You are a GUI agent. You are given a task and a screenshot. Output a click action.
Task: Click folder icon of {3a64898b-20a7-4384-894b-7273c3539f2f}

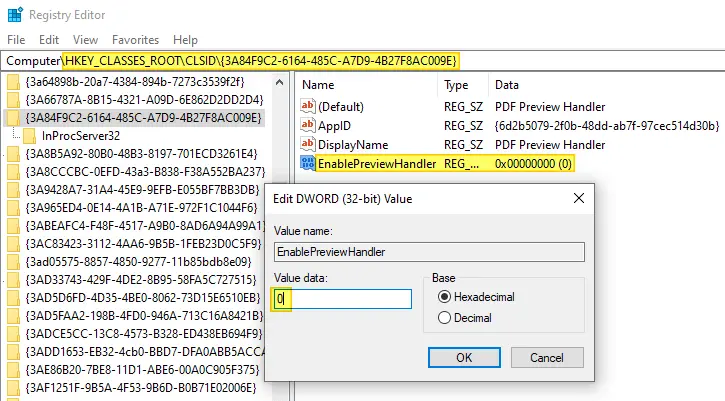pos(13,82)
